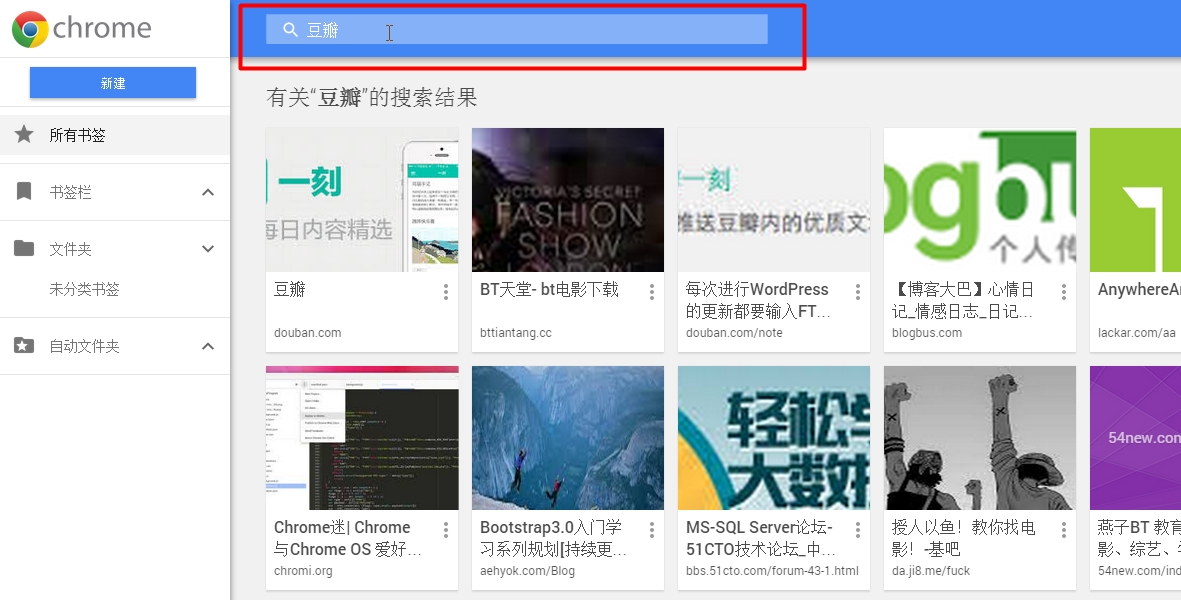Collapse the 书签栏 section chevron
The width and height of the screenshot is (1181, 600).
(208, 192)
